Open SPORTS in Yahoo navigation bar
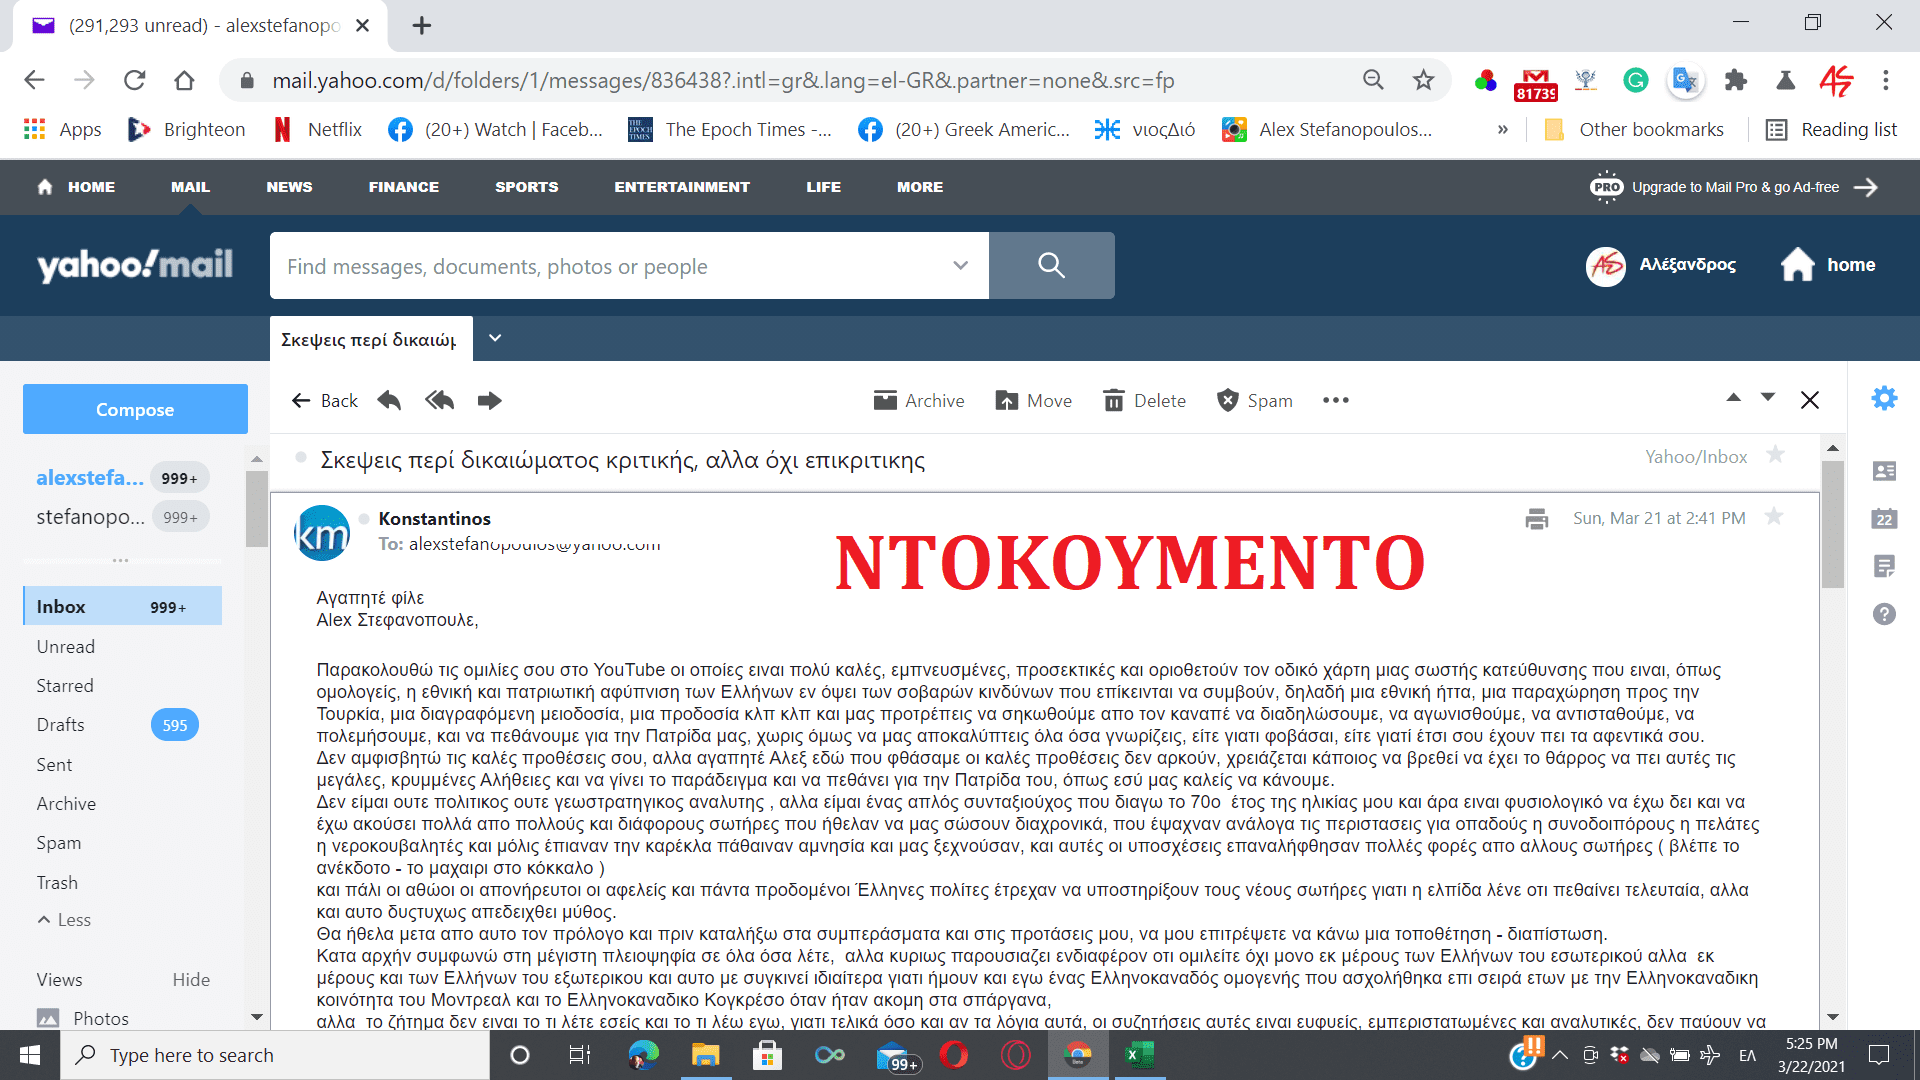The image size is (1920, 1080). point(526,187)
